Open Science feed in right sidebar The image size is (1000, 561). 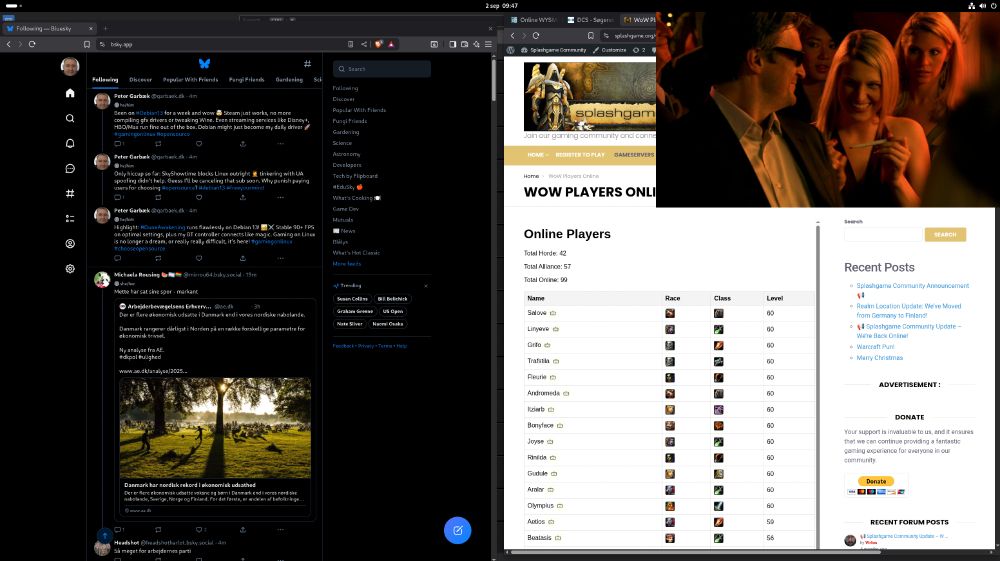[x=342, y=143]
